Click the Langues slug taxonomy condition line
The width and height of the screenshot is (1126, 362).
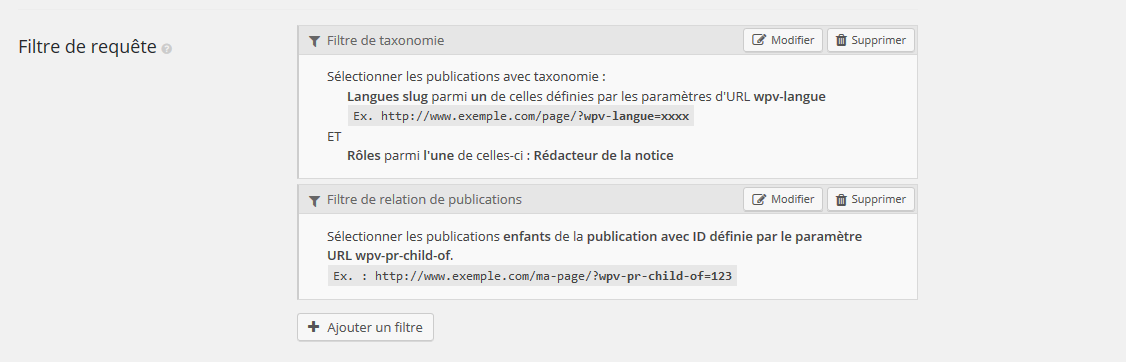[586, 96]
